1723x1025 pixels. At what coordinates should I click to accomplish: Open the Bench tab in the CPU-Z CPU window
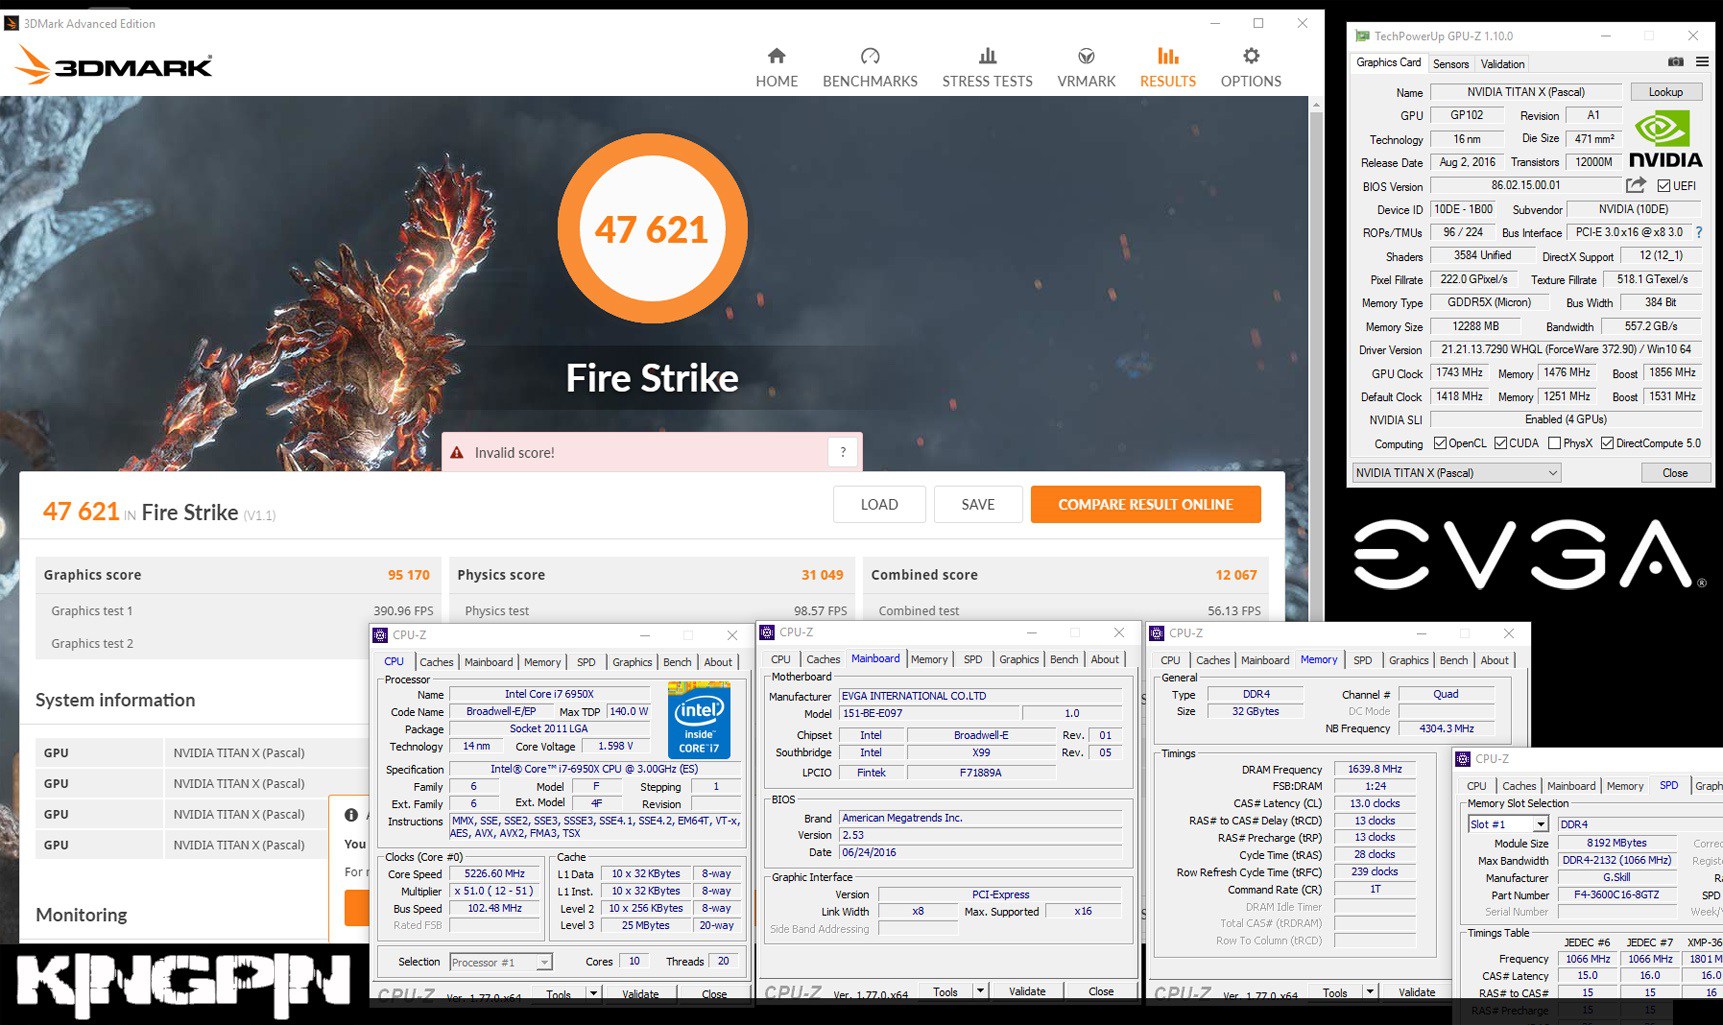[677, 662]
